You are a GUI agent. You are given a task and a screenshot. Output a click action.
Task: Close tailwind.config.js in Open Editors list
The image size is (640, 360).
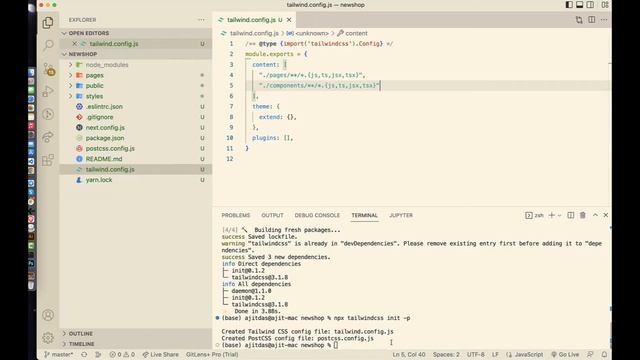click(74, 44)
